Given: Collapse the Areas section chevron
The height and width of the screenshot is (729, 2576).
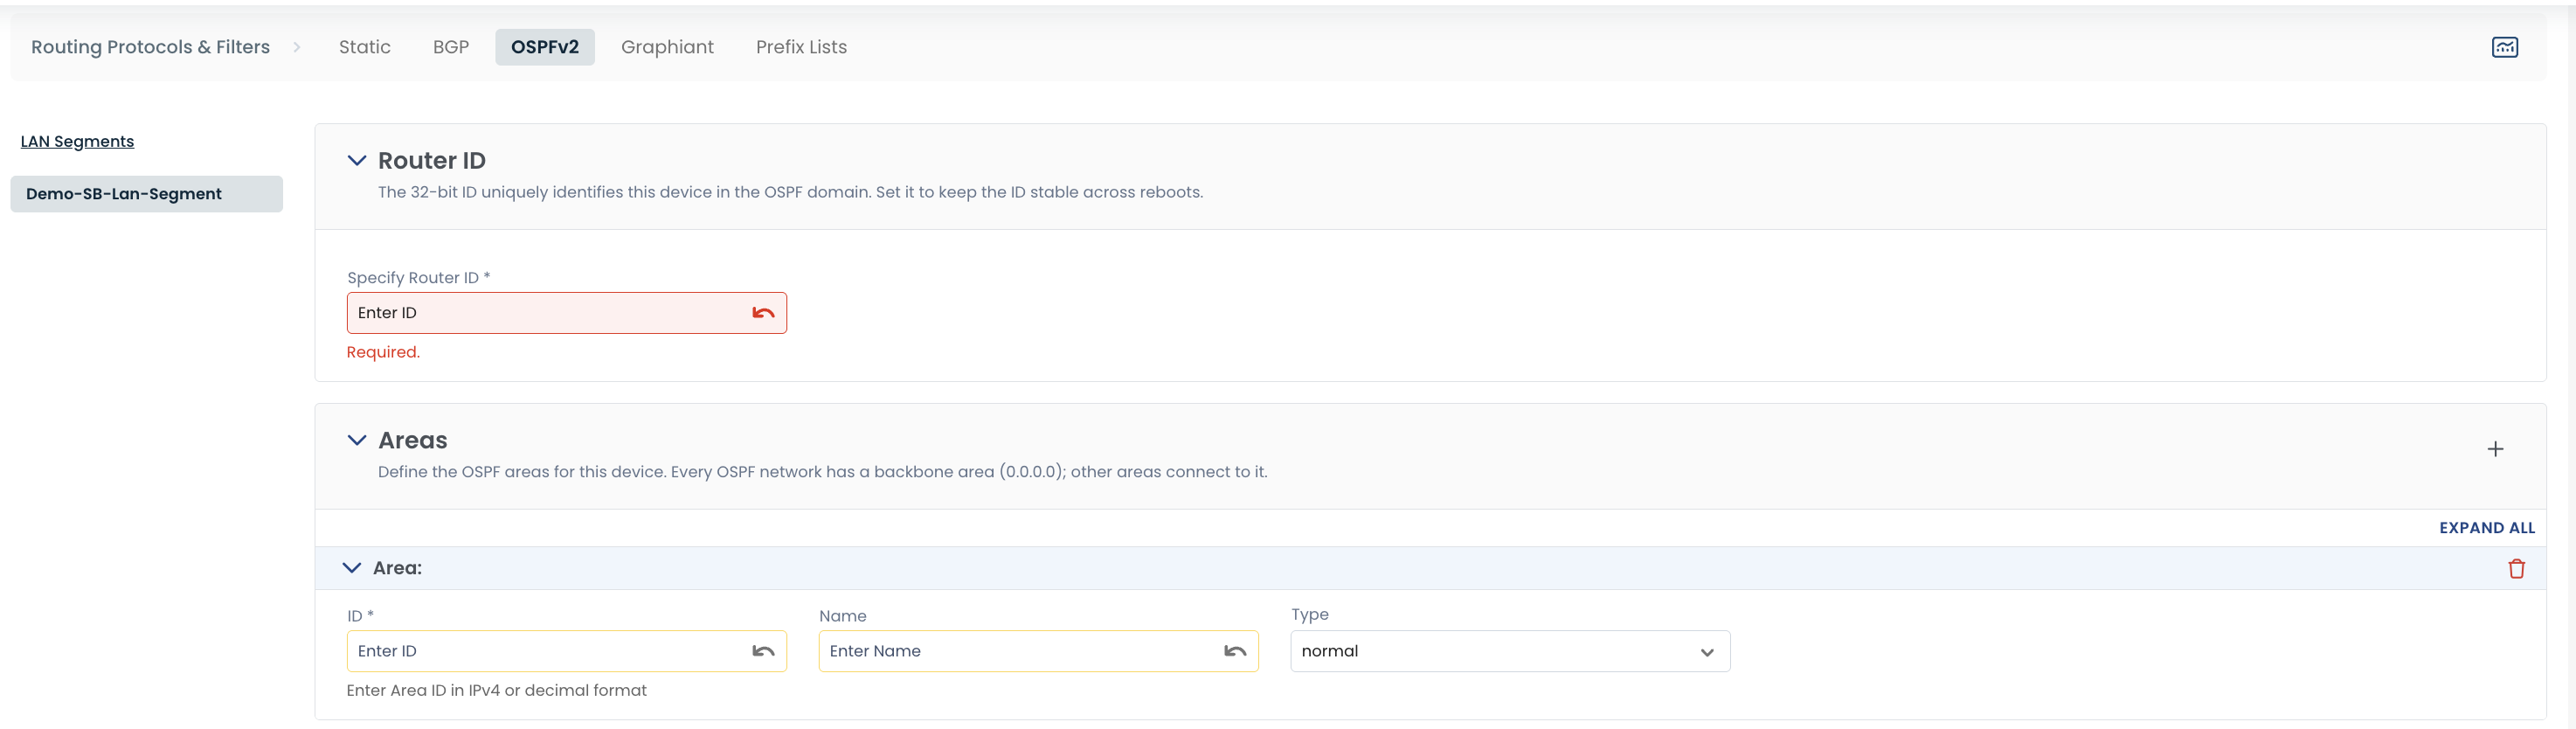Looking at the screenshot, I should click(356, 440).
